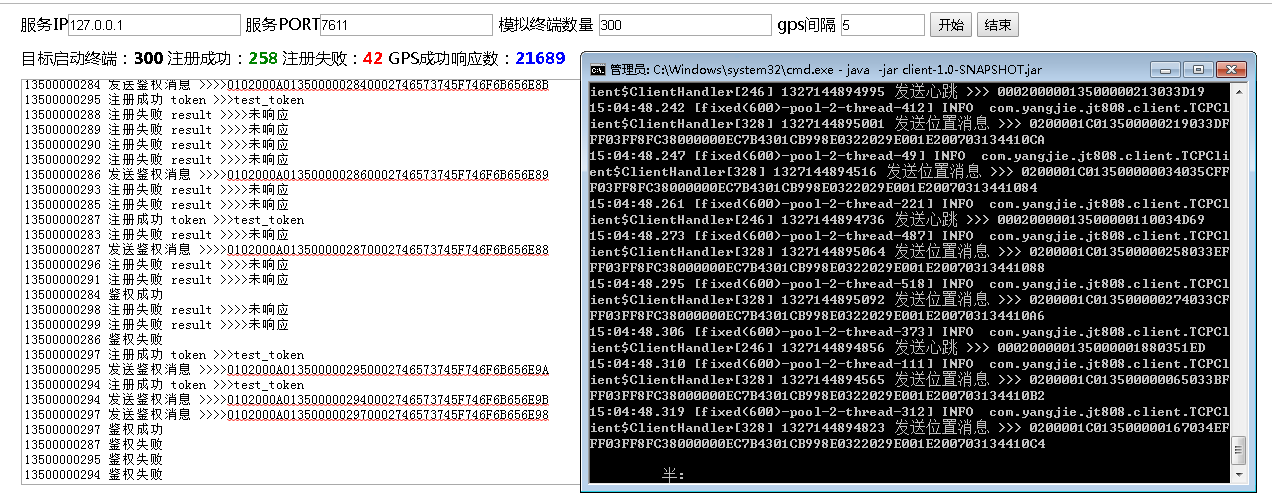Click cmd line timestamped 15:04:48.306
The width and height of the screenshot is (1272, 497).
910,332
